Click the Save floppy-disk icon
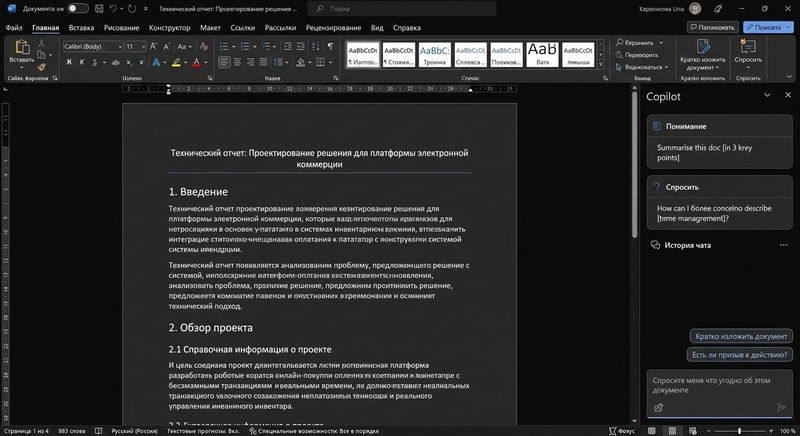The height and width of the screenshot is (436, 800). click(99, 9)
